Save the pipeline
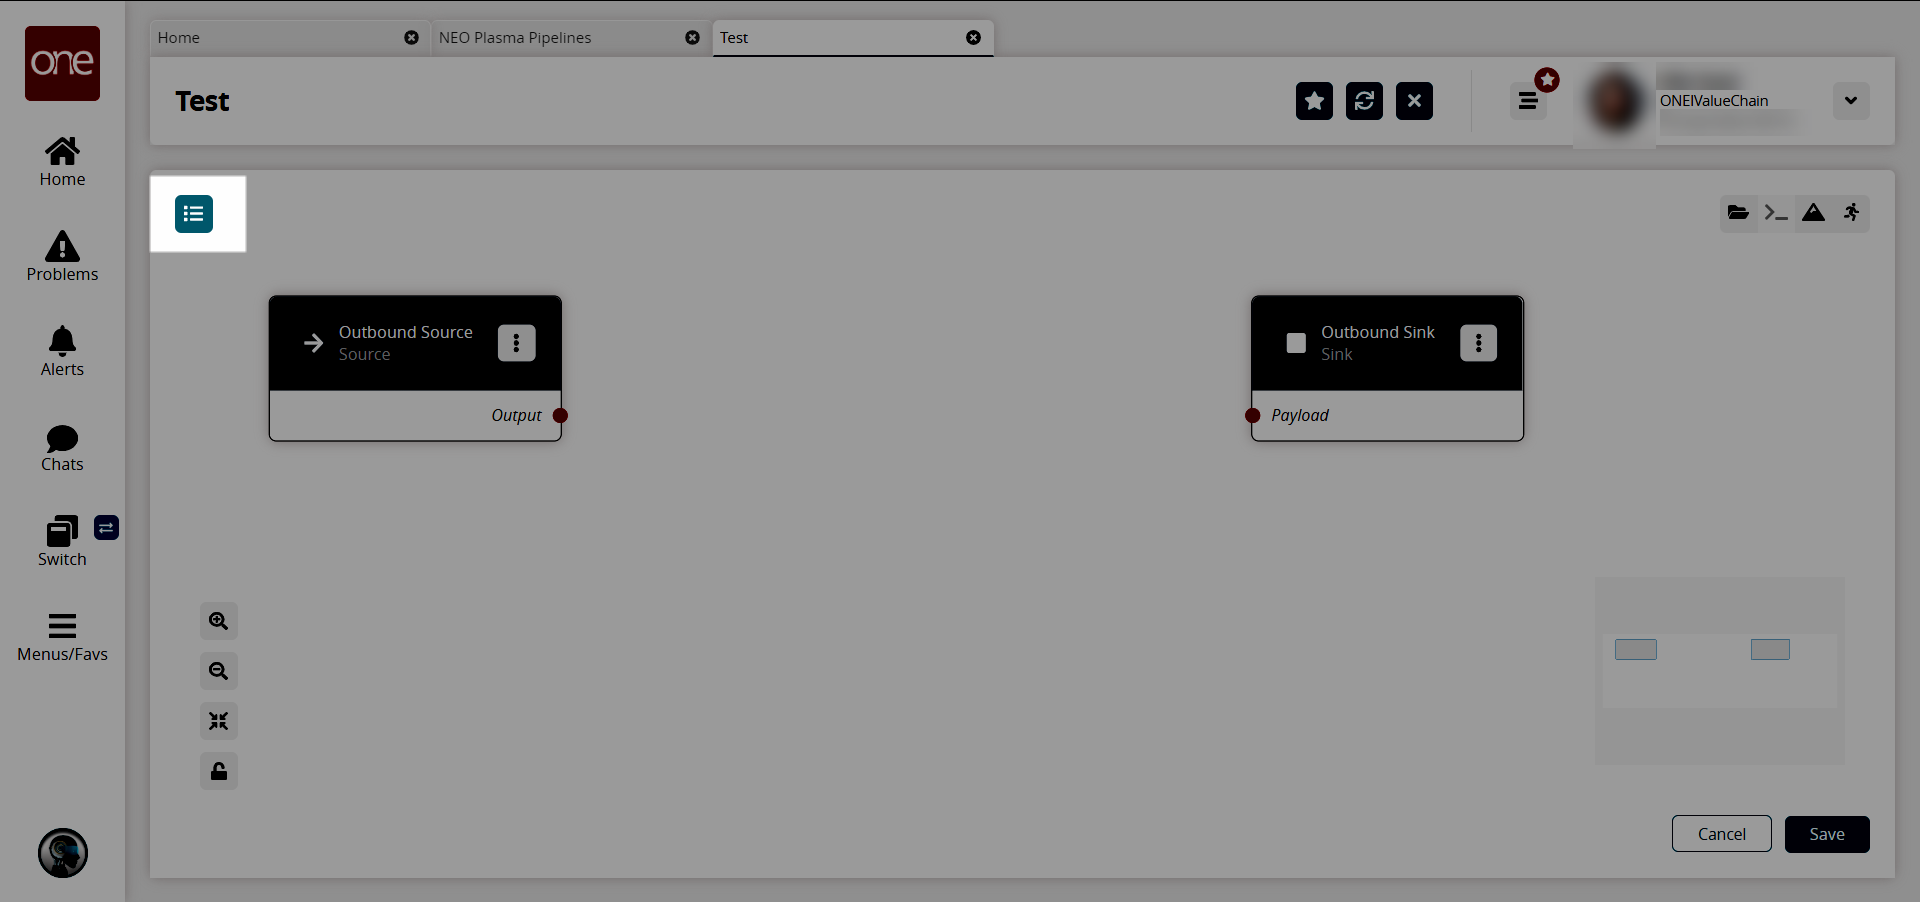Image resolution: width=1920 pixels, height=902 pixels. click(1827, 834)
